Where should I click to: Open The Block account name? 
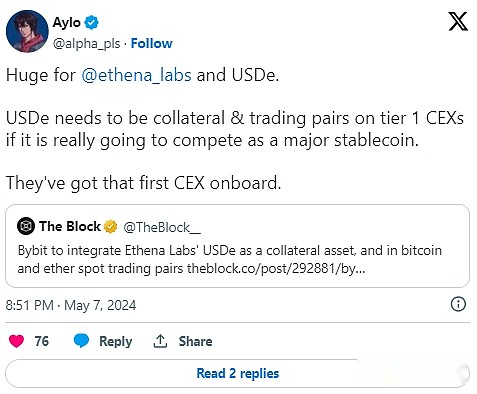(70, 226)
